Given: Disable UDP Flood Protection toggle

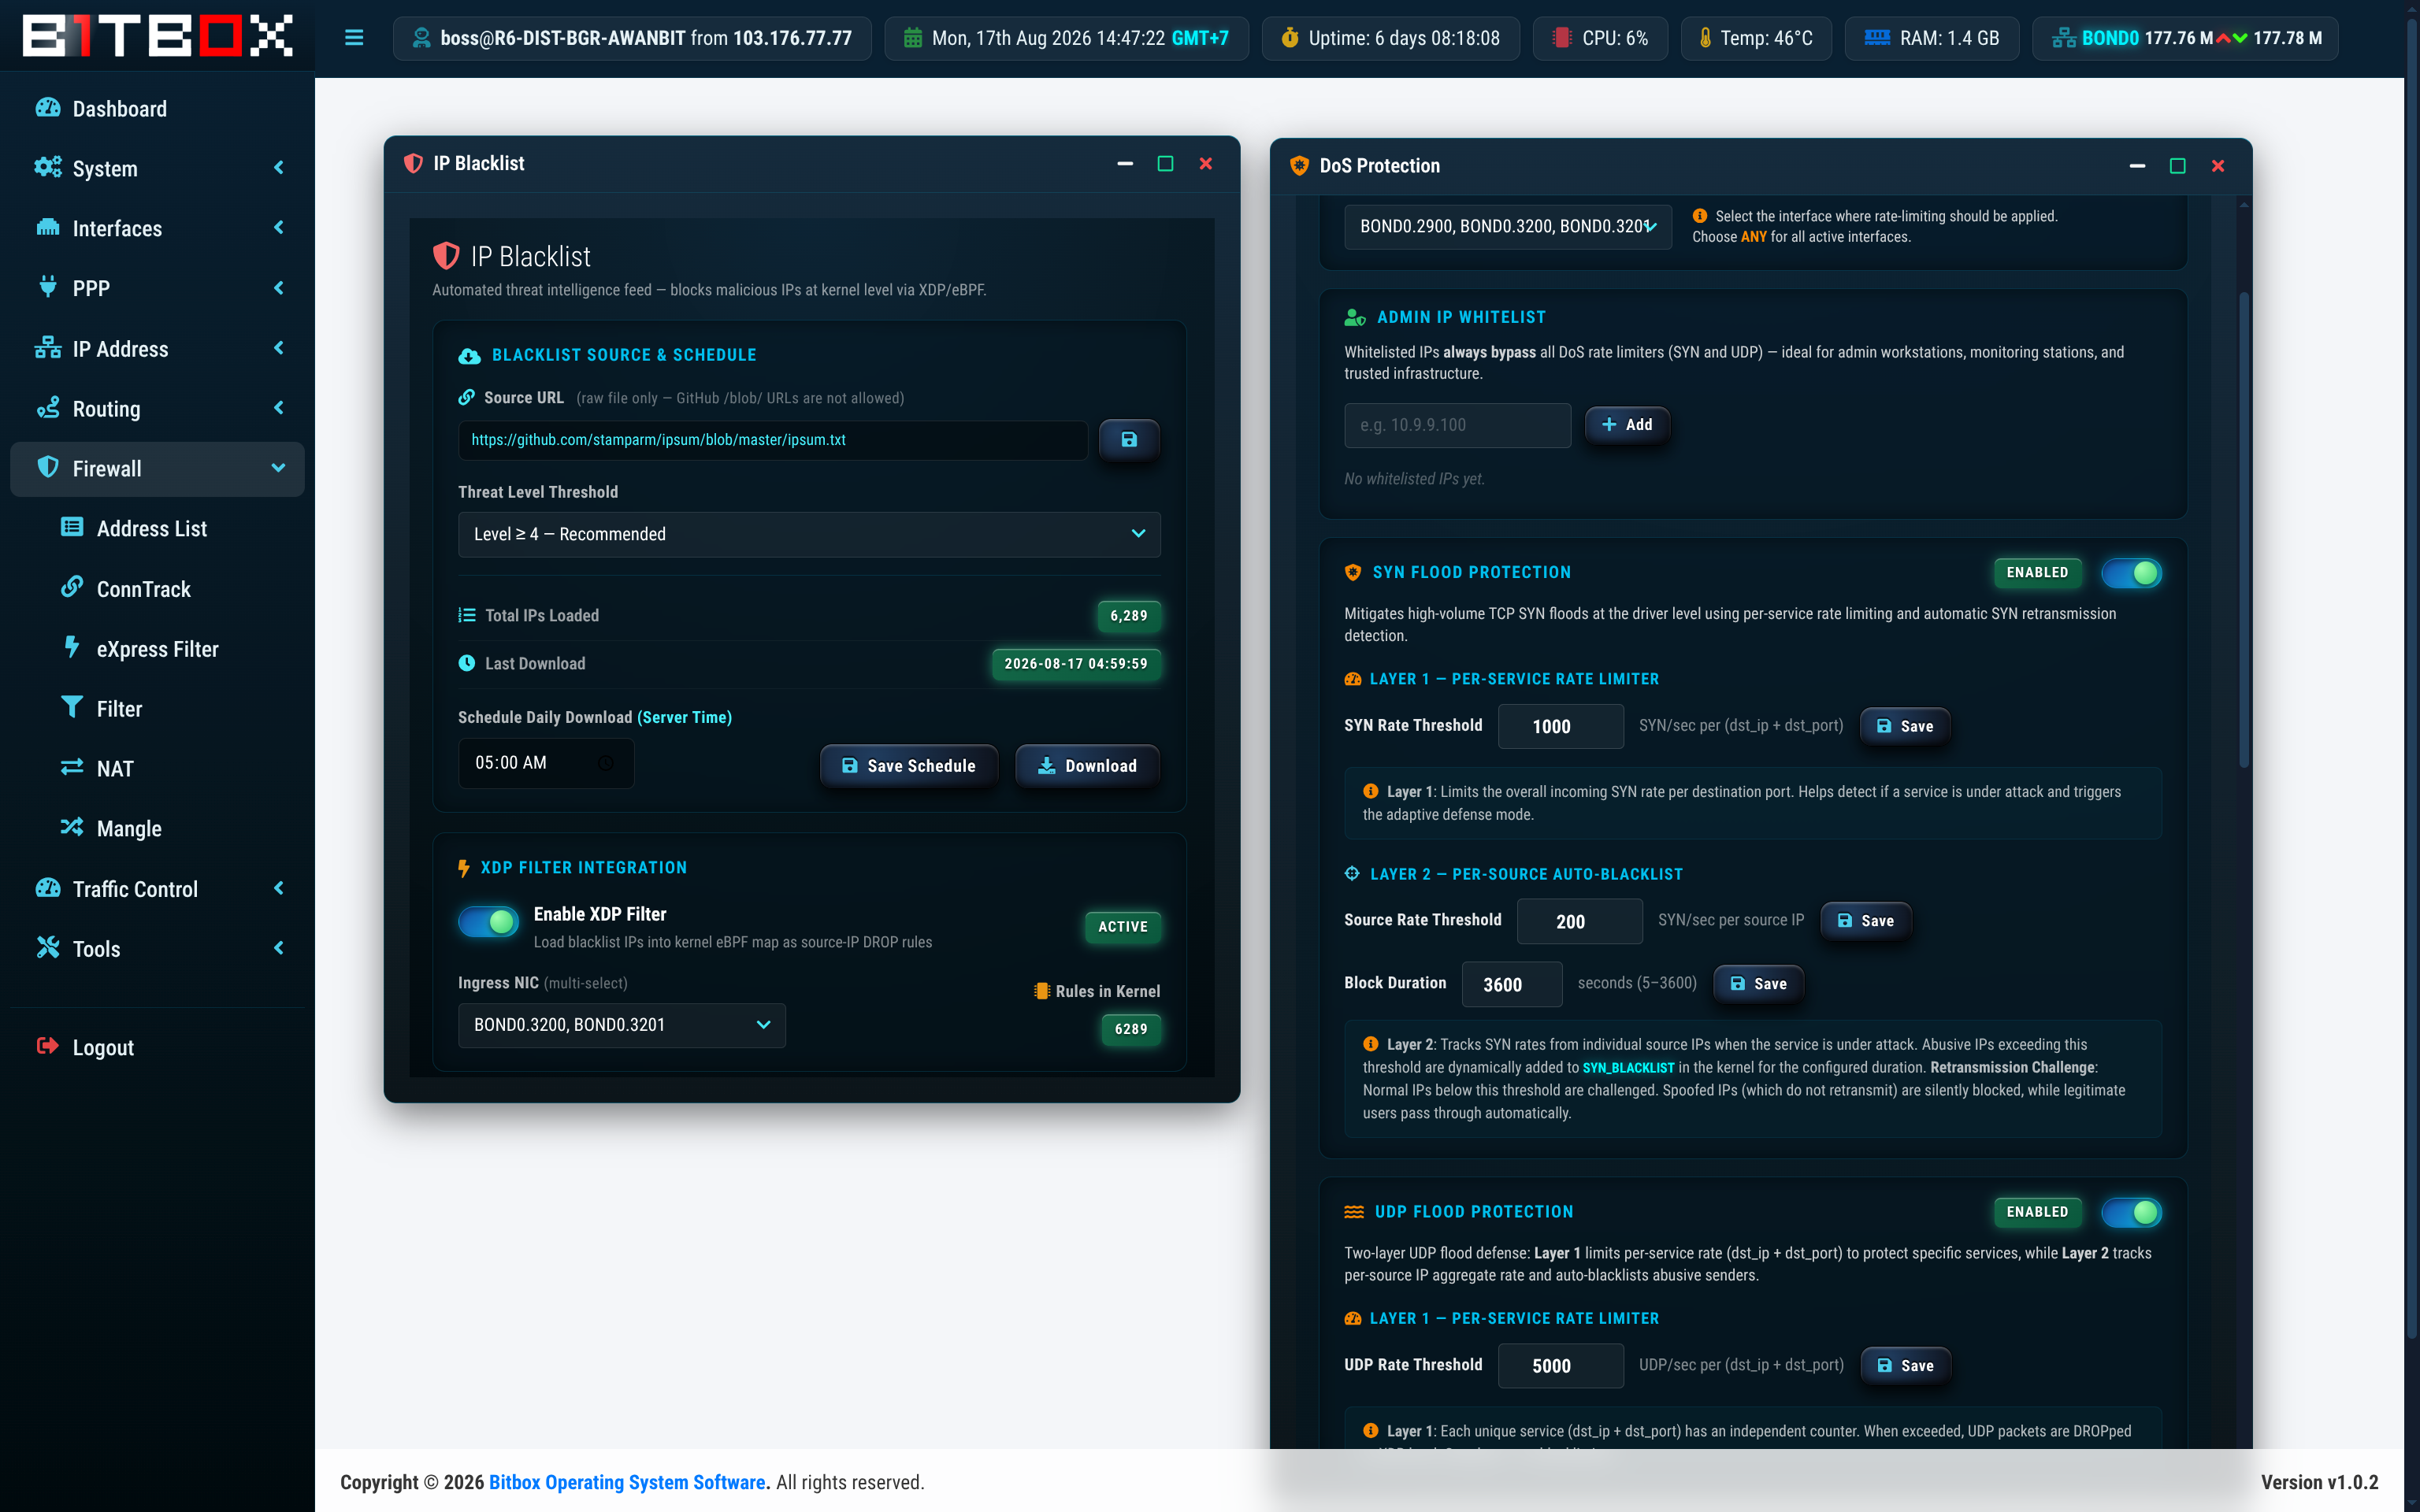Looking at the screenshot, I should point(2131,1212).
